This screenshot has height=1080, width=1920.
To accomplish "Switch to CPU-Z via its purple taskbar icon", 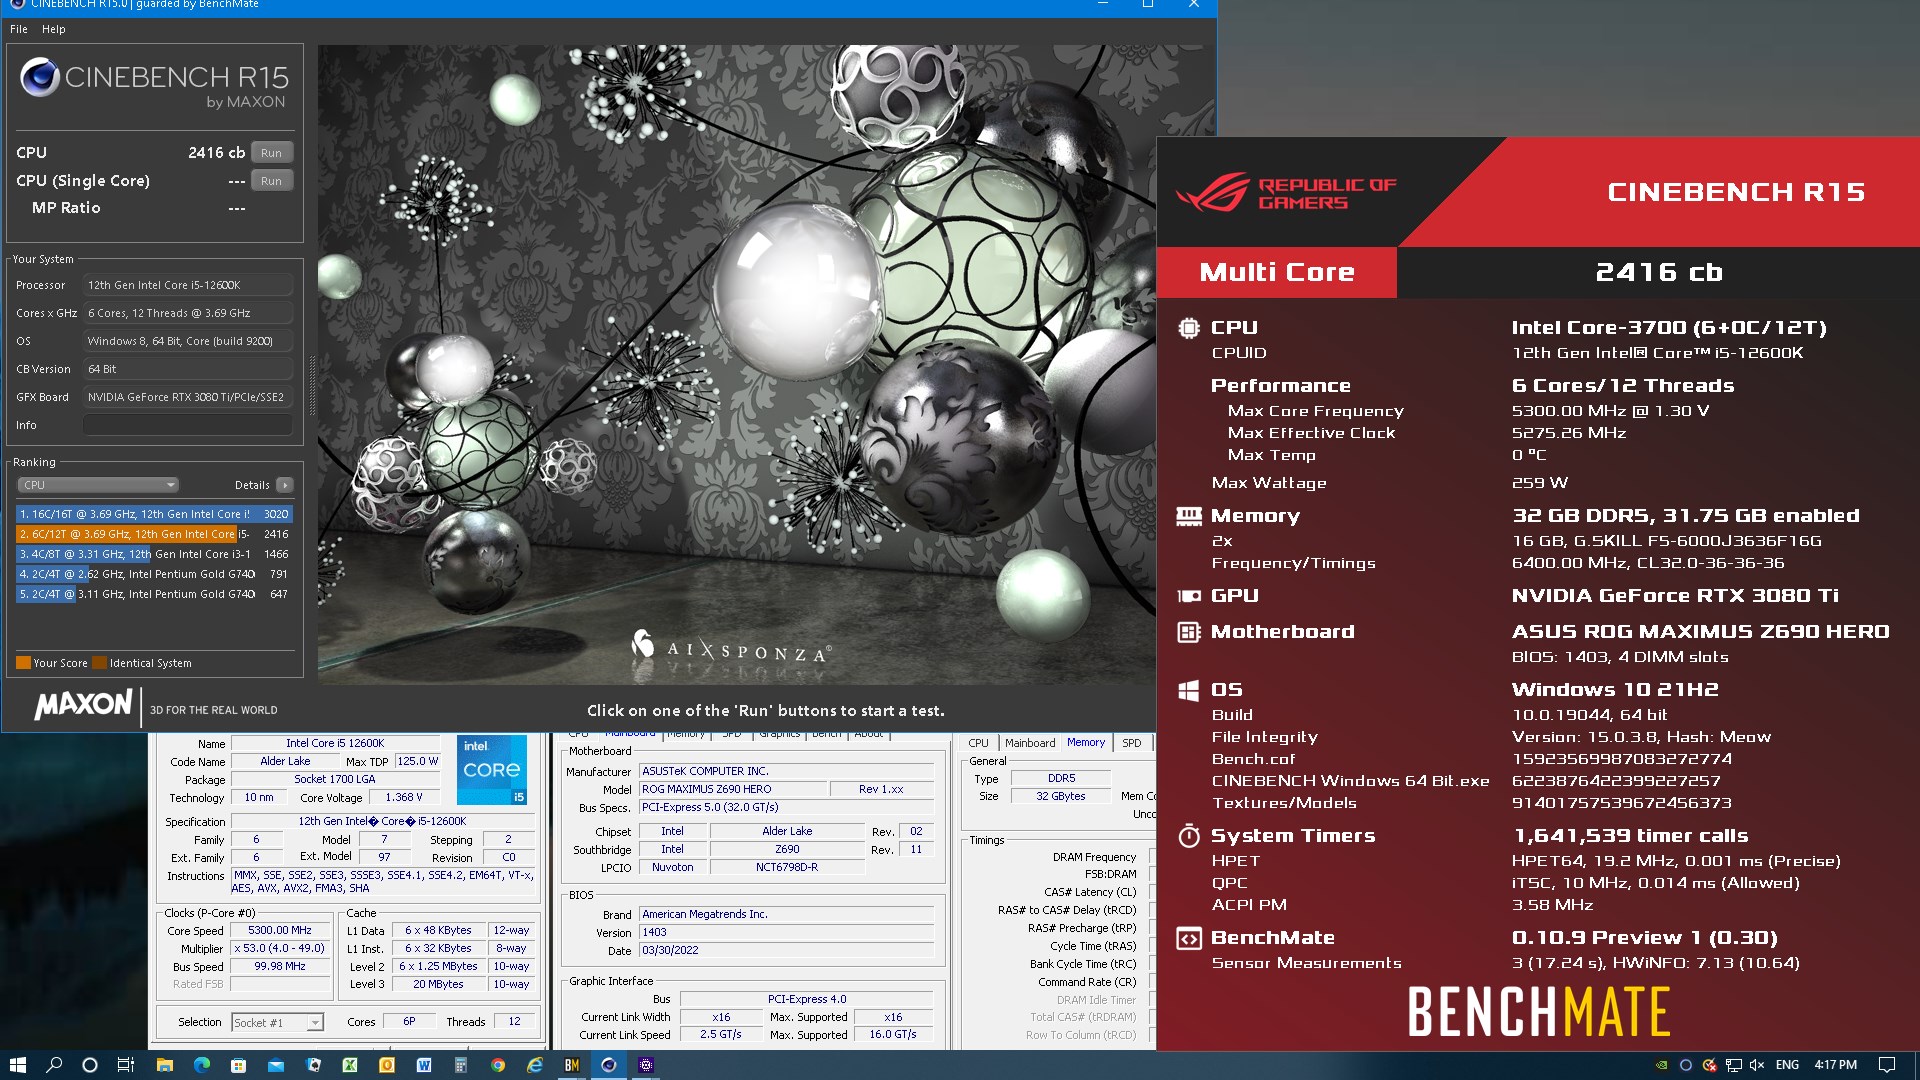I will pos(646,1065).
